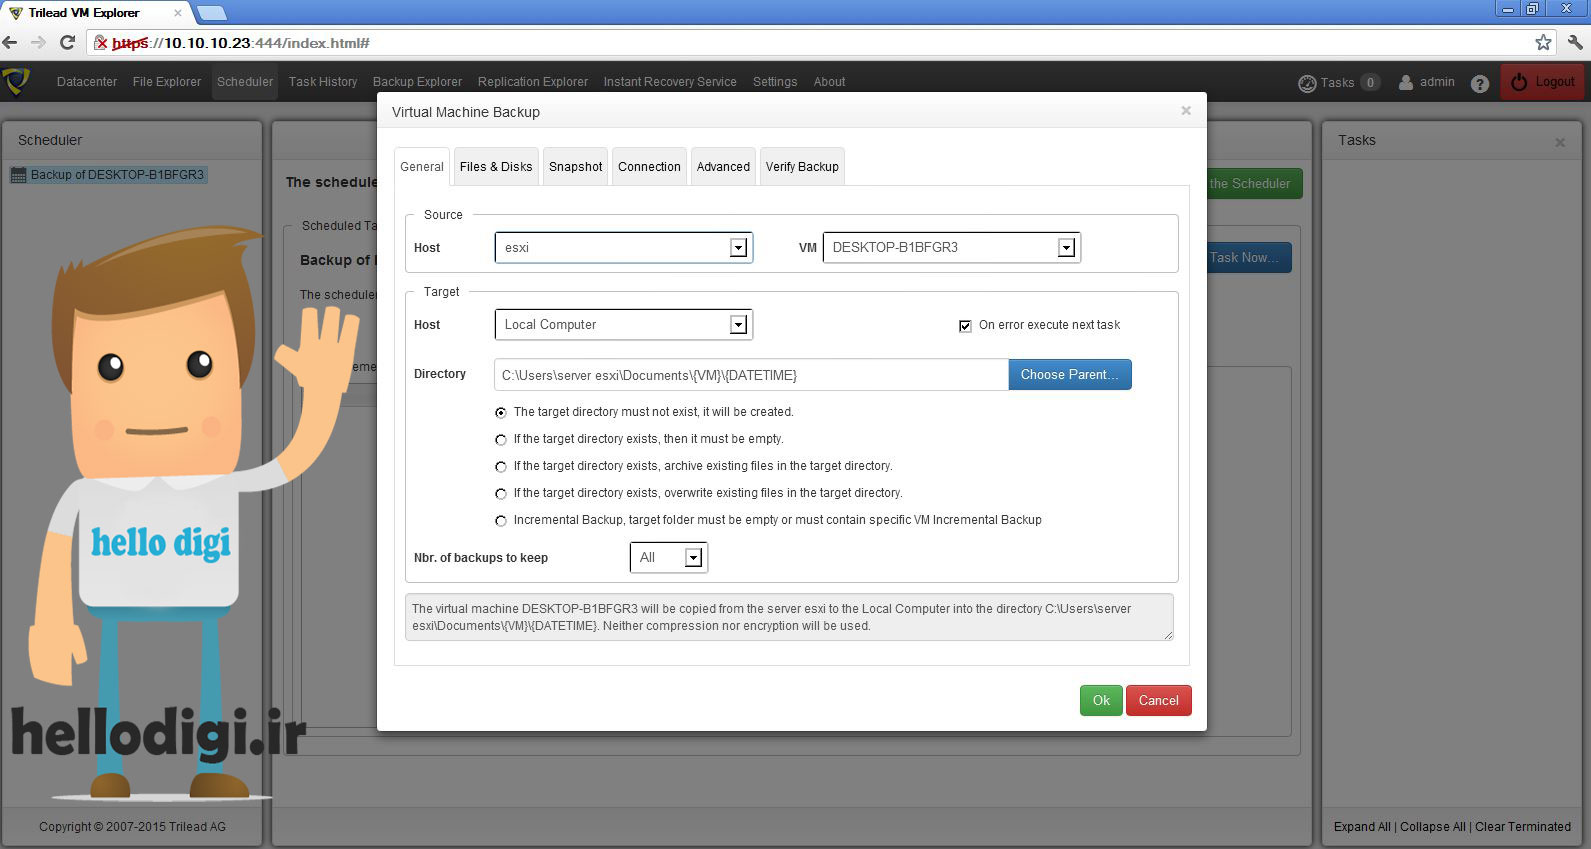Click the insecure certificate warning icon
1591x849 pixels.
[x=101, y=43]
